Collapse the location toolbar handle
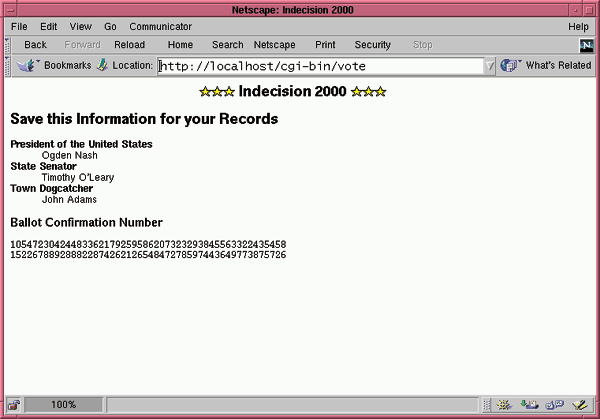This screenshot has width=600, height=419. (7, 65)
